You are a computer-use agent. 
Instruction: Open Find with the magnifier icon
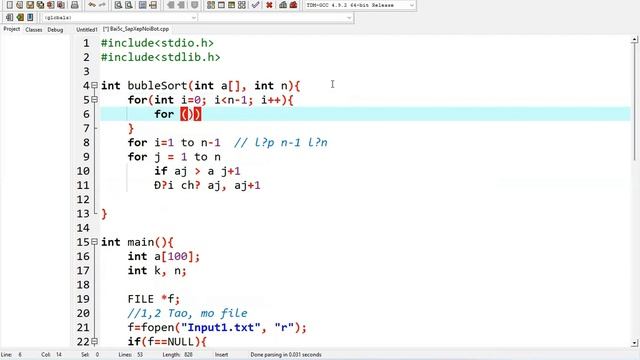[x=118, y=5]
